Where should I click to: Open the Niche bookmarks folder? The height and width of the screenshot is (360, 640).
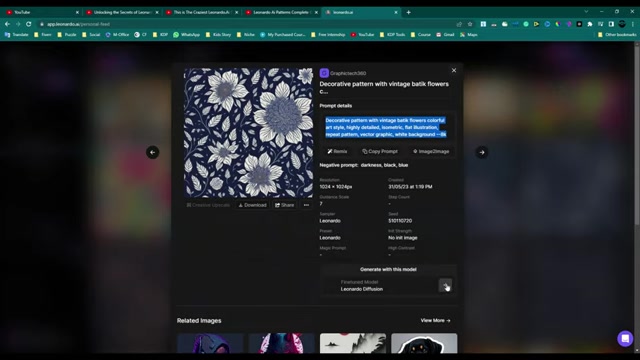point(245,35)
